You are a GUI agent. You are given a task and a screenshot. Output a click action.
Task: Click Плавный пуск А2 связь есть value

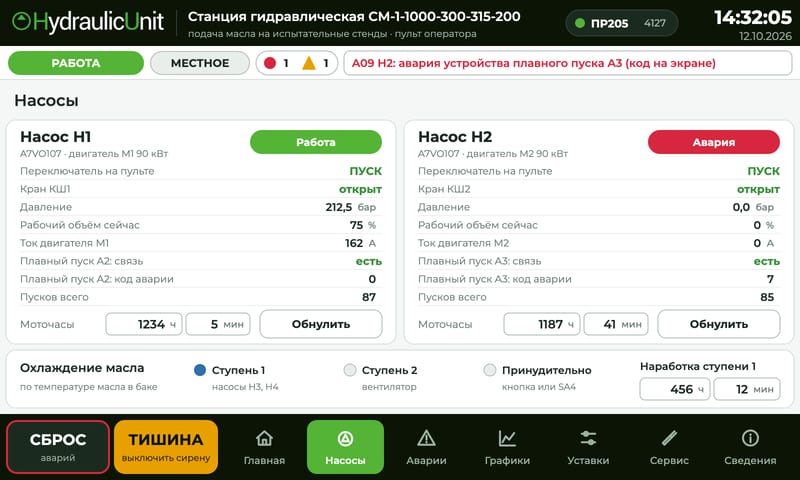tap(369, 261)
